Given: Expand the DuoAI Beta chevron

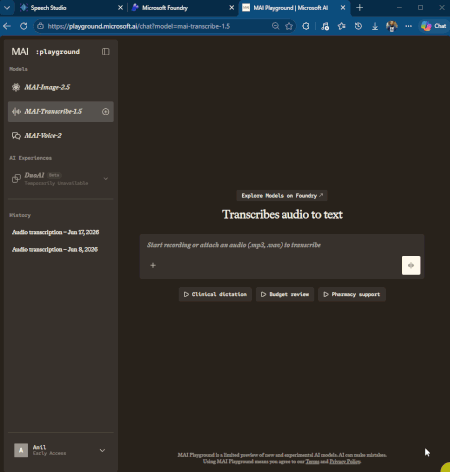Looking at the screenshot, I should (x=106, y=179).
